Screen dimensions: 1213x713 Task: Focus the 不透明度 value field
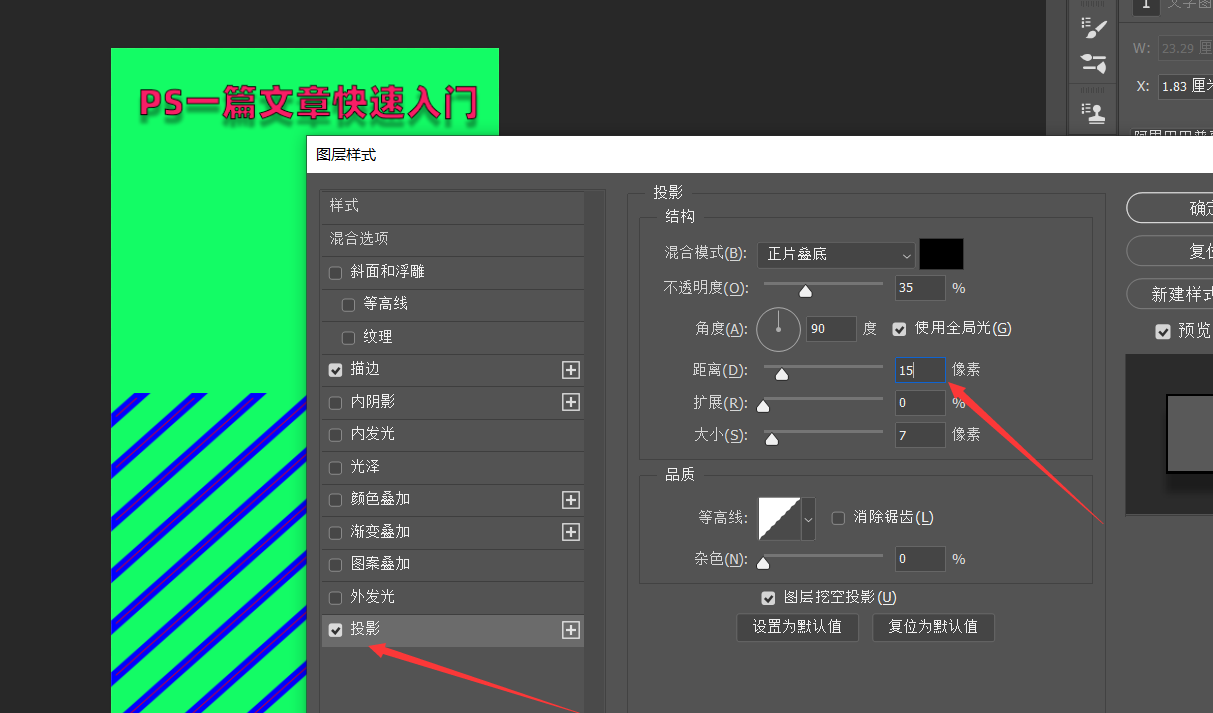click(x=920, y=288)
